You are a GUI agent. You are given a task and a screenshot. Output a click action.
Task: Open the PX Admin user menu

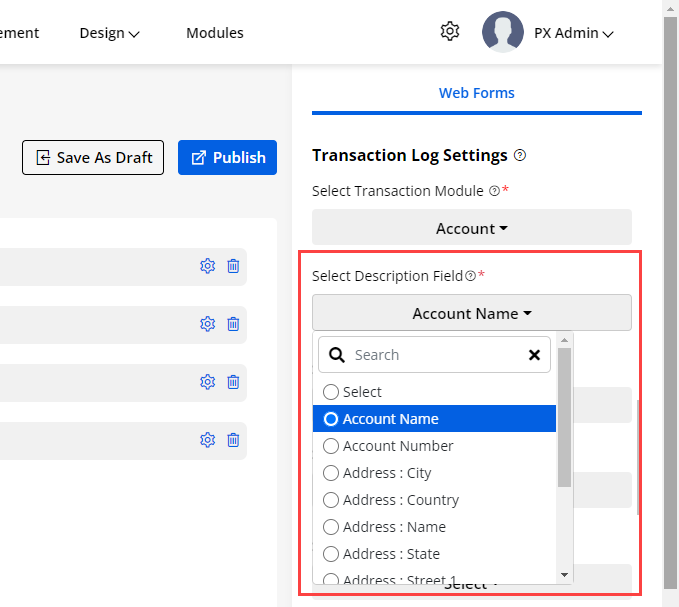pyautogui.click(x=573, y=33)
